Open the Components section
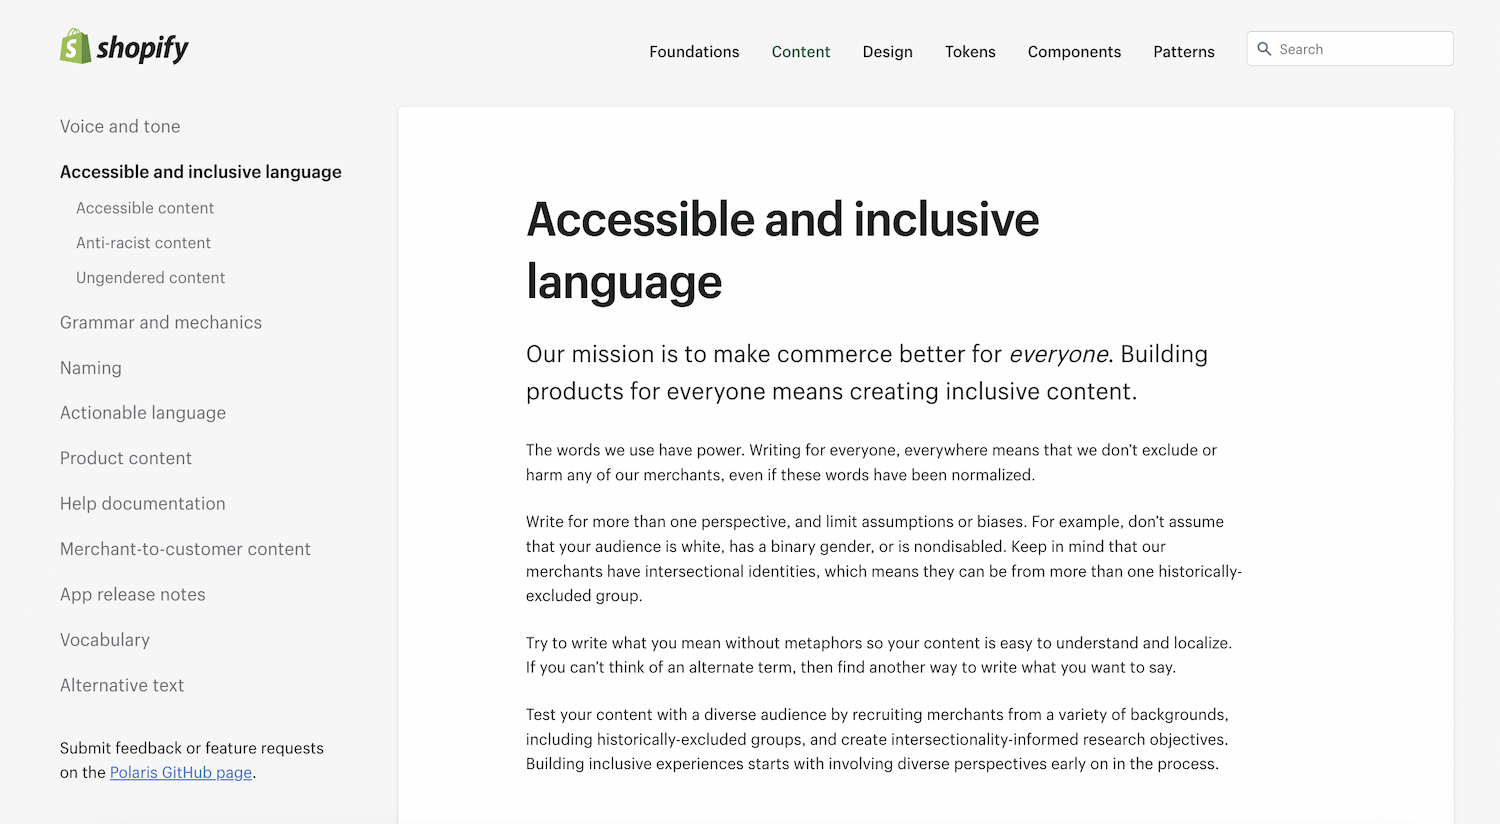 click(1074, 51)
